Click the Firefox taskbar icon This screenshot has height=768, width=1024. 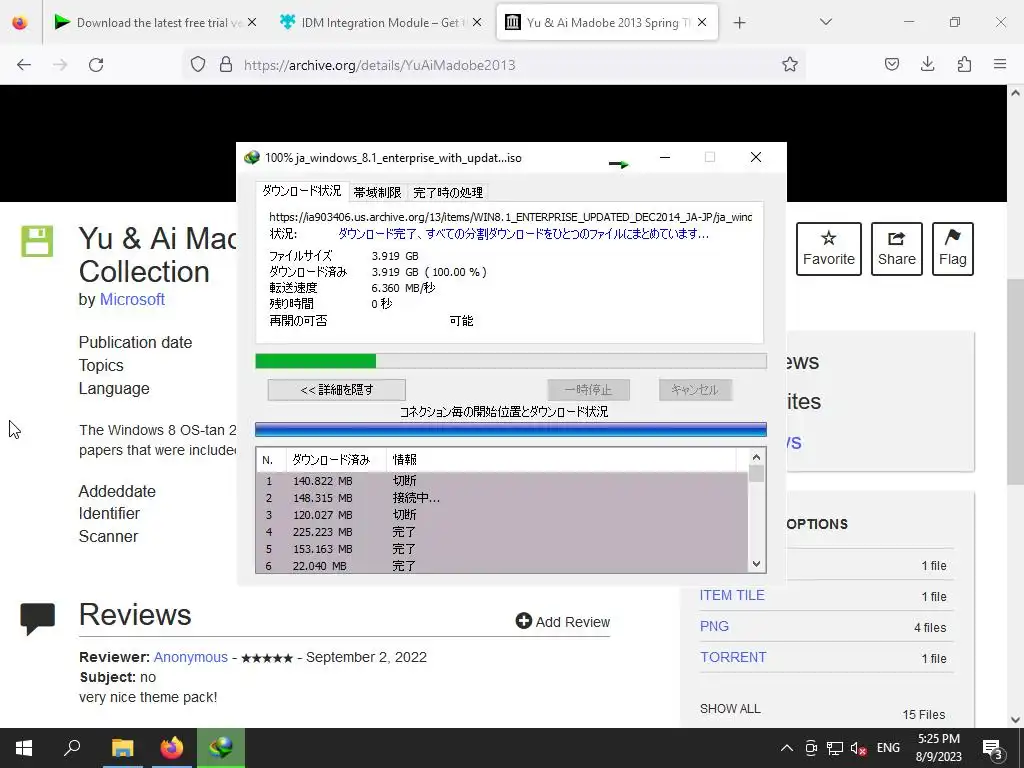(172, 748)
